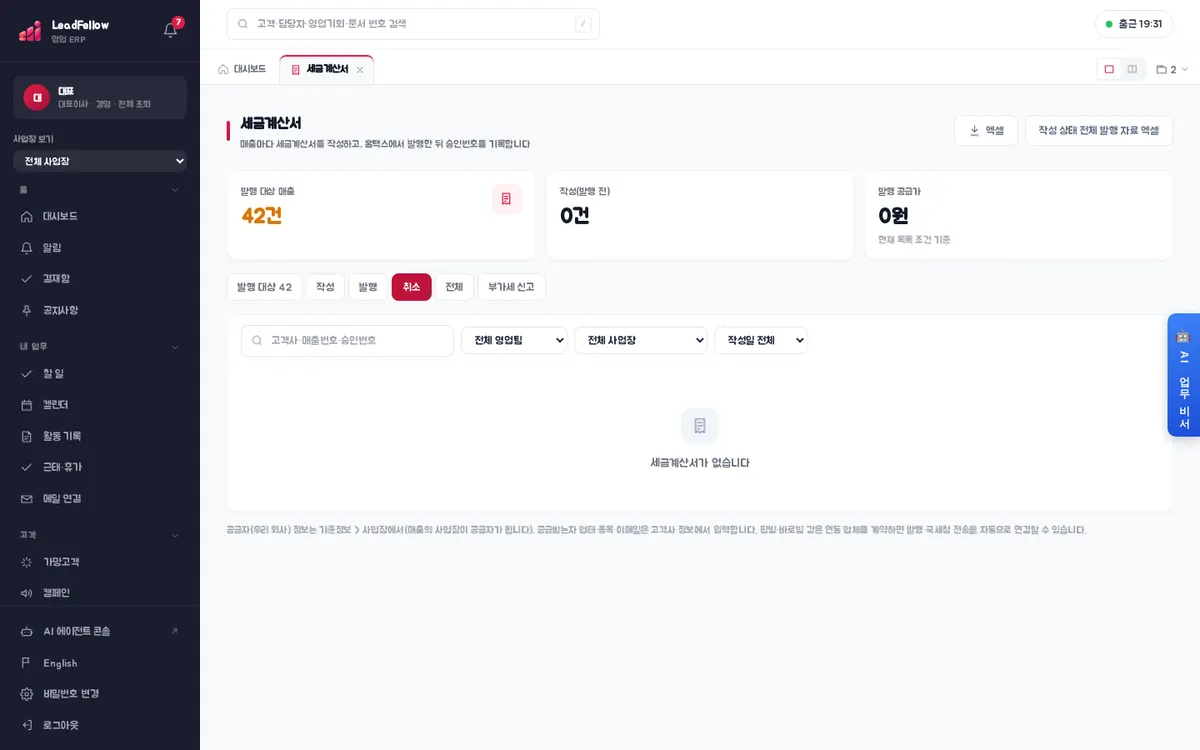Click the LeadFellow logo icon

[30, 31]
